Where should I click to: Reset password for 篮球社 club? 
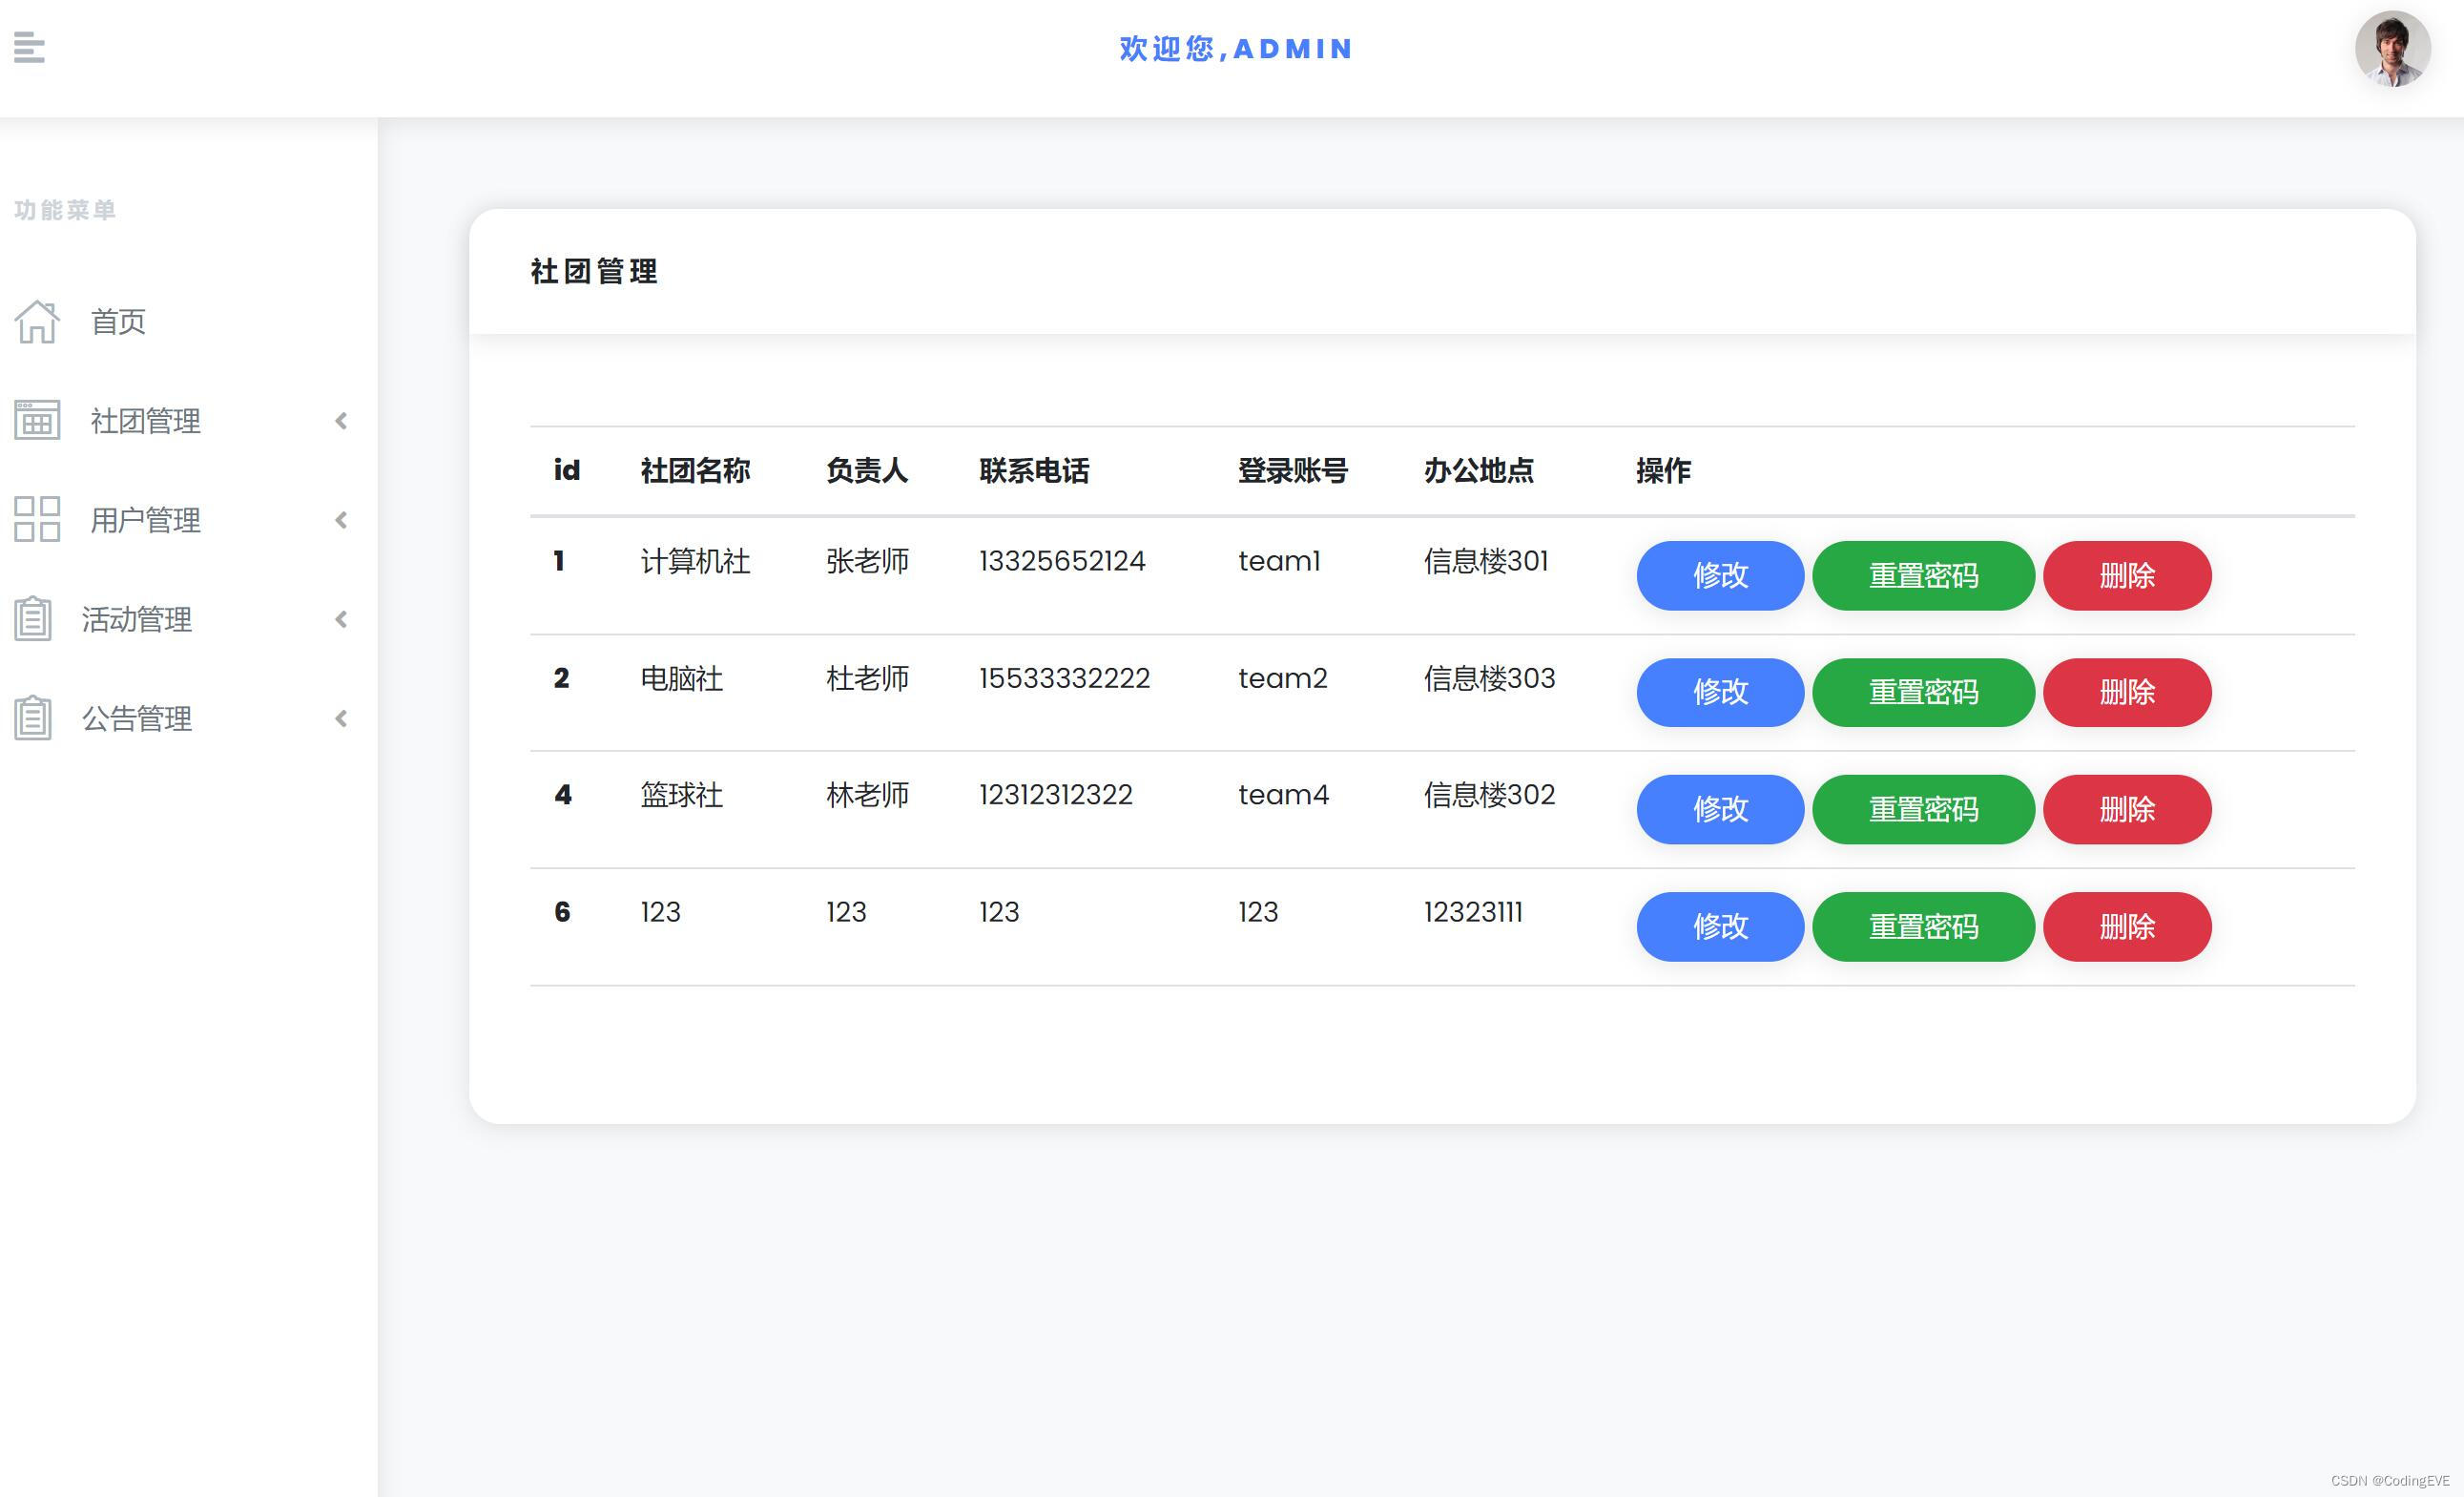(1923, 809)
